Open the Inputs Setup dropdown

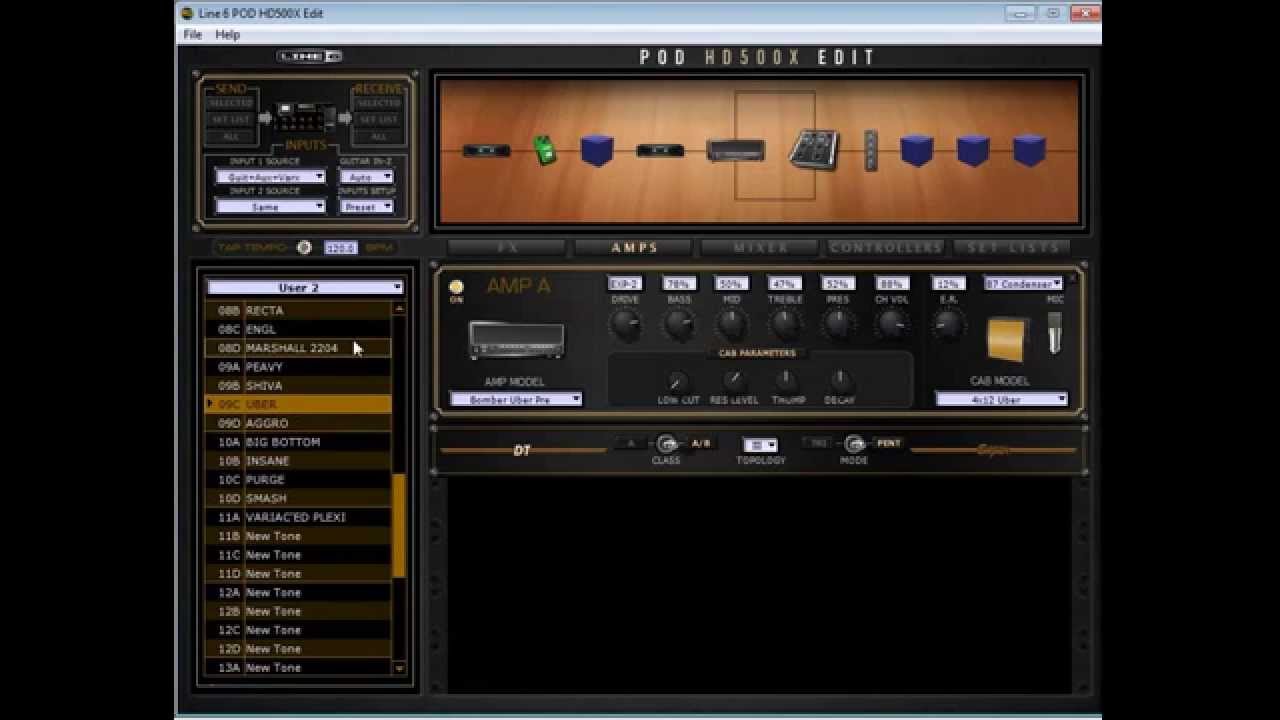point(366,207)
